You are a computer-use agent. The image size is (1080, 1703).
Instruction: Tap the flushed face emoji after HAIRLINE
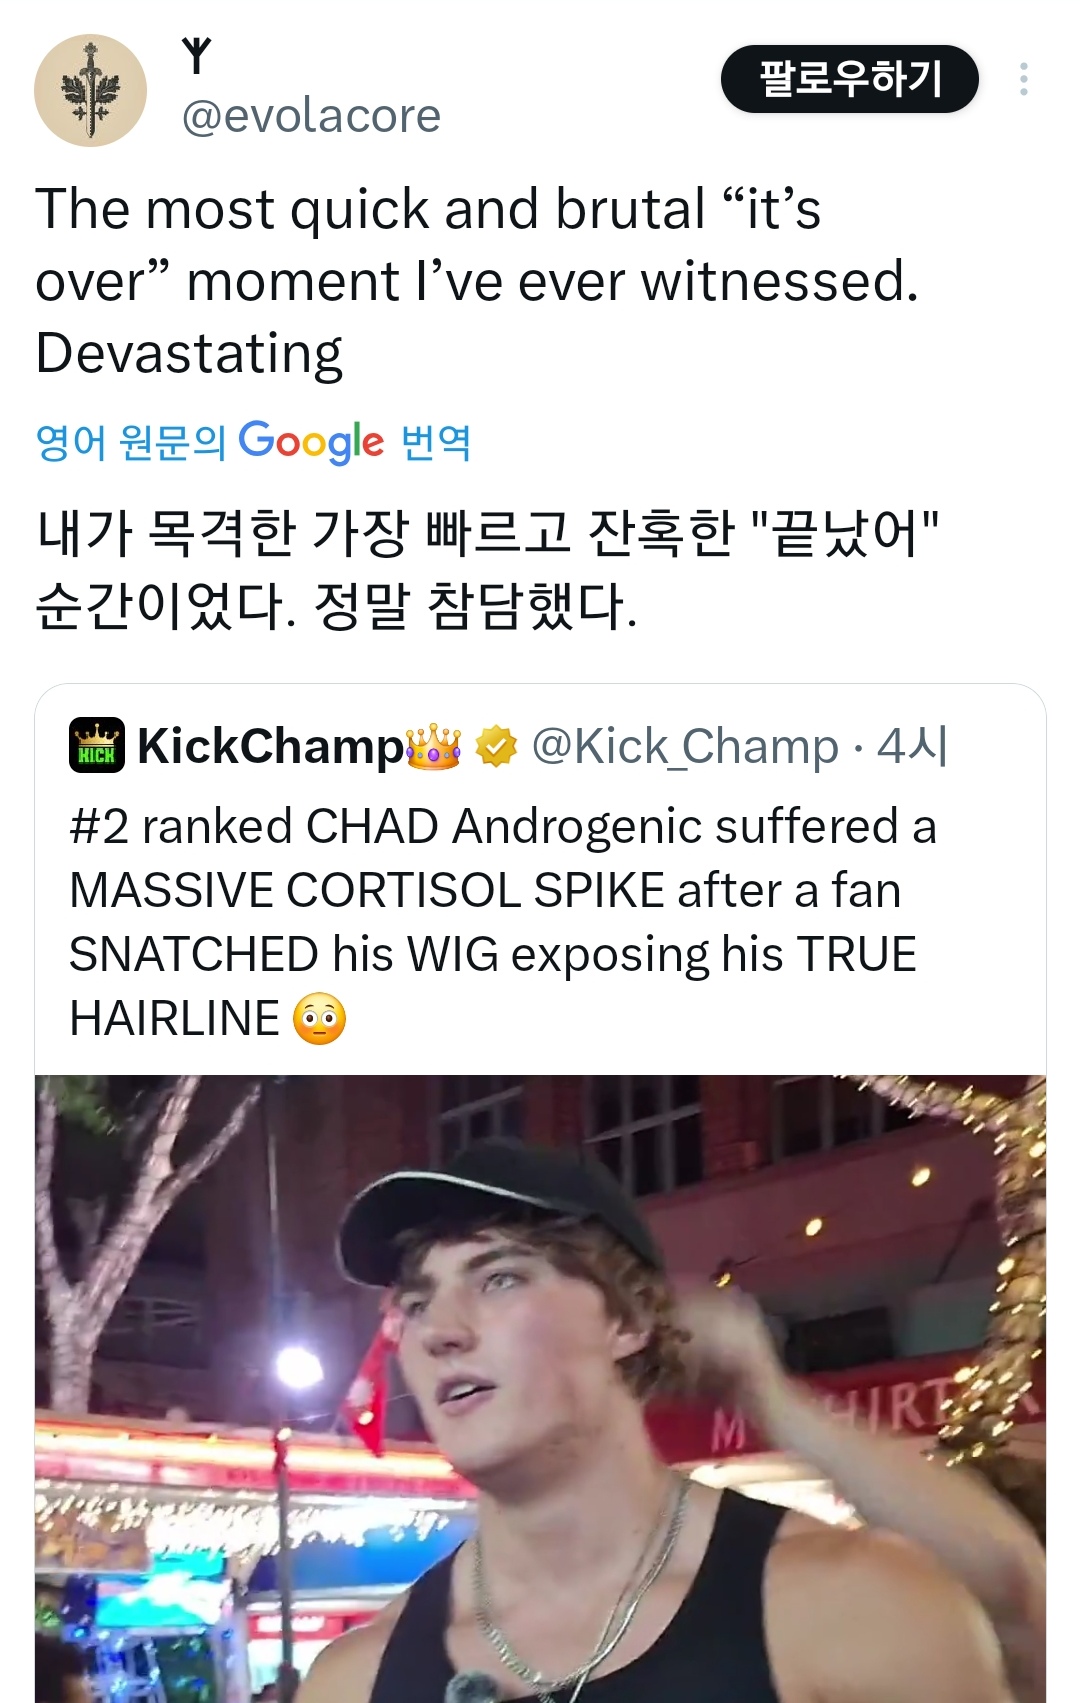pos(319,1019)
